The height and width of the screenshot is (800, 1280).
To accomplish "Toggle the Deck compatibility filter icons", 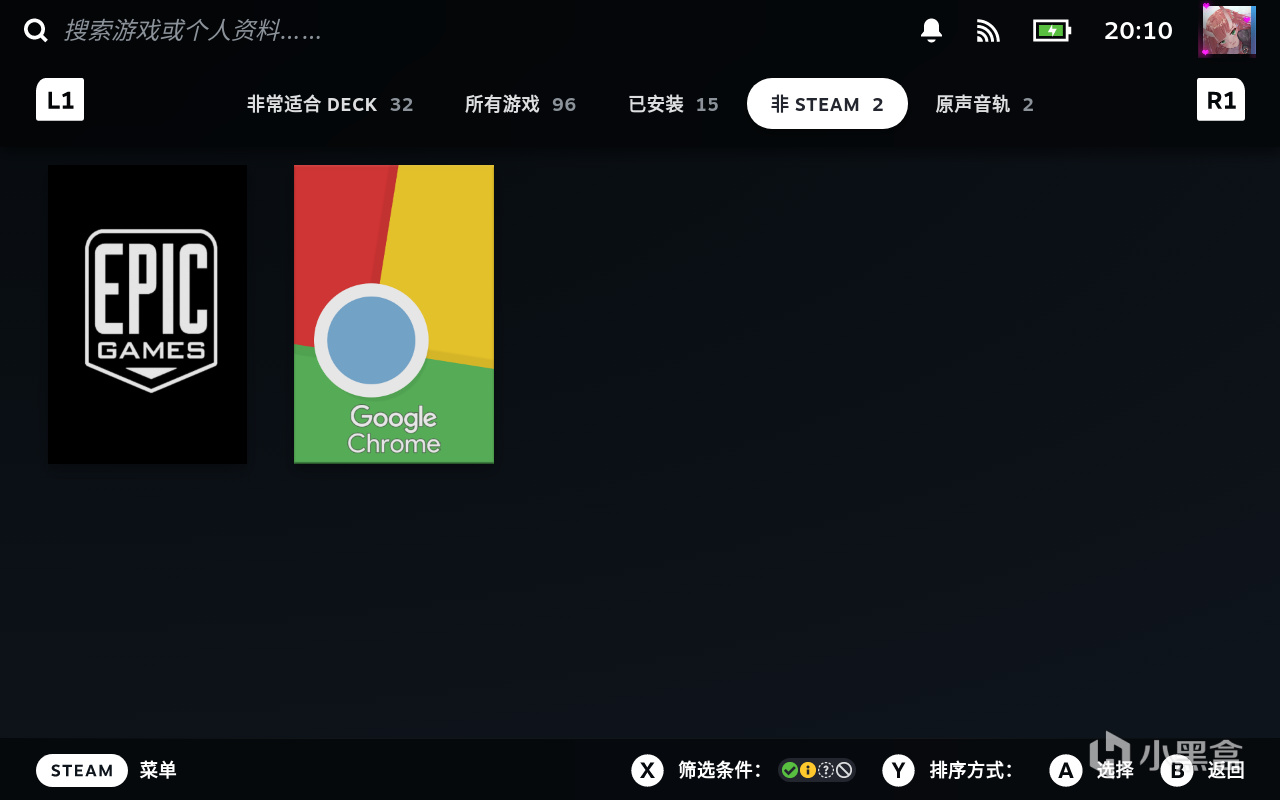I will [x=817, y=770].
